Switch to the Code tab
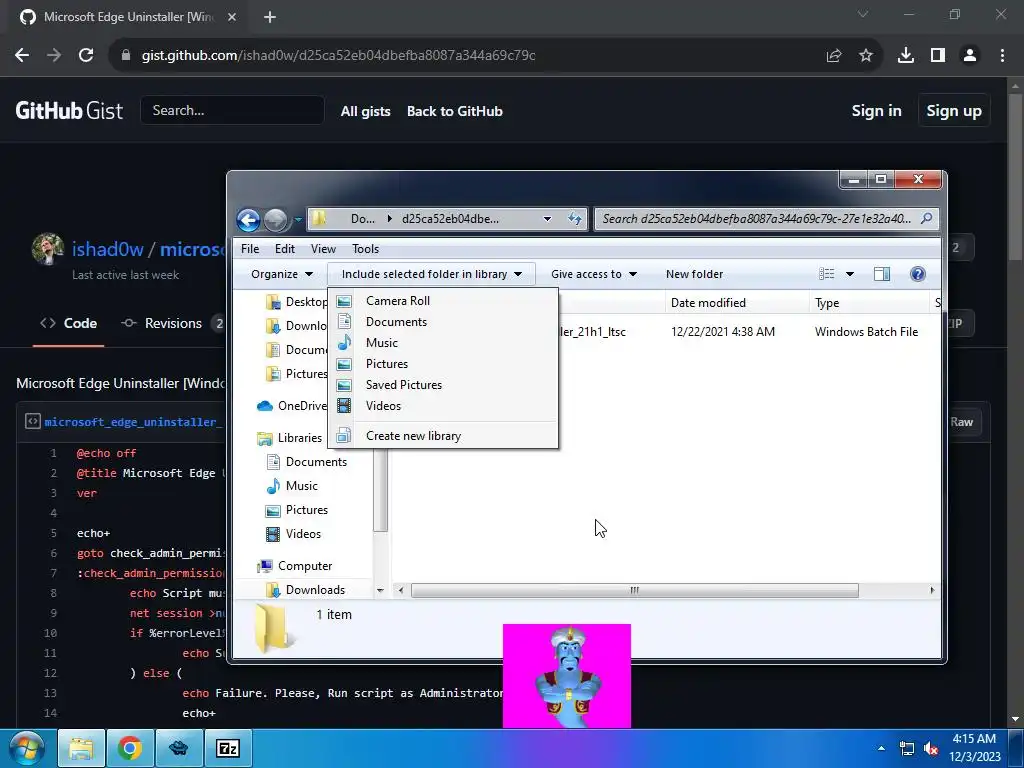 click(69, 323)
